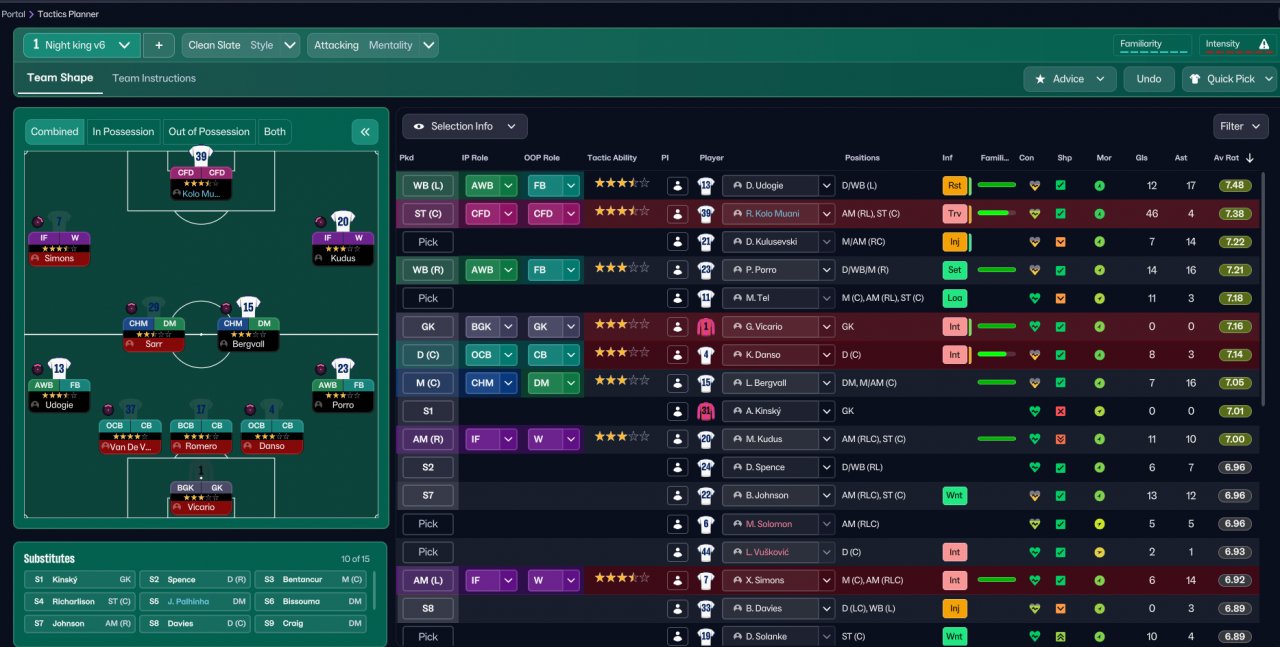Toggle Solanke's sharpness arrow indicator
Screen dimensions: 1280x647
click(x=1061, y=636)
